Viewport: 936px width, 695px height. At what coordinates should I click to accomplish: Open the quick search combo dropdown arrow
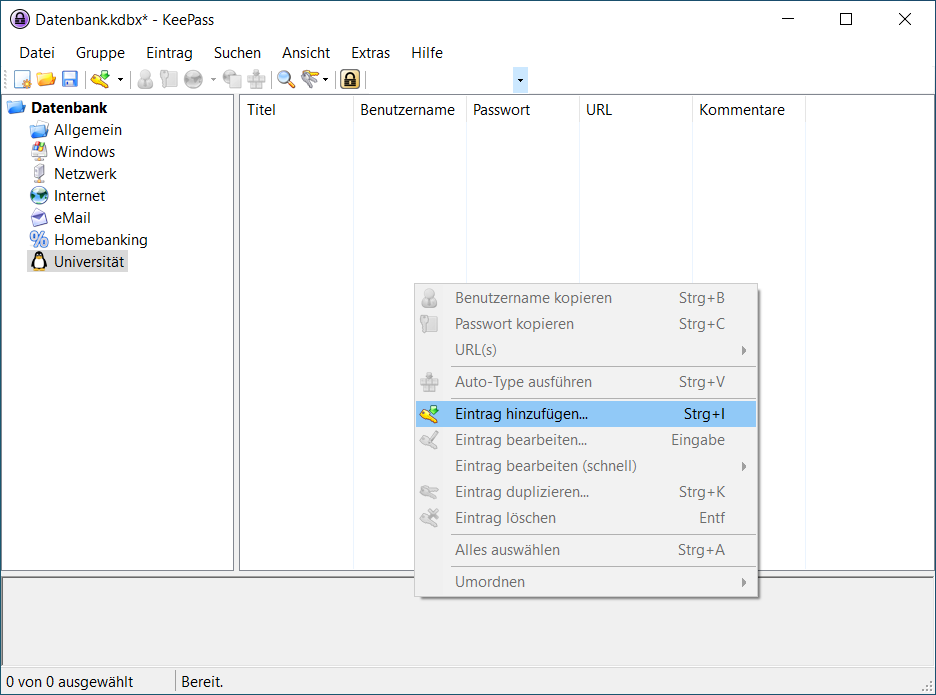(x=520, y=80)
